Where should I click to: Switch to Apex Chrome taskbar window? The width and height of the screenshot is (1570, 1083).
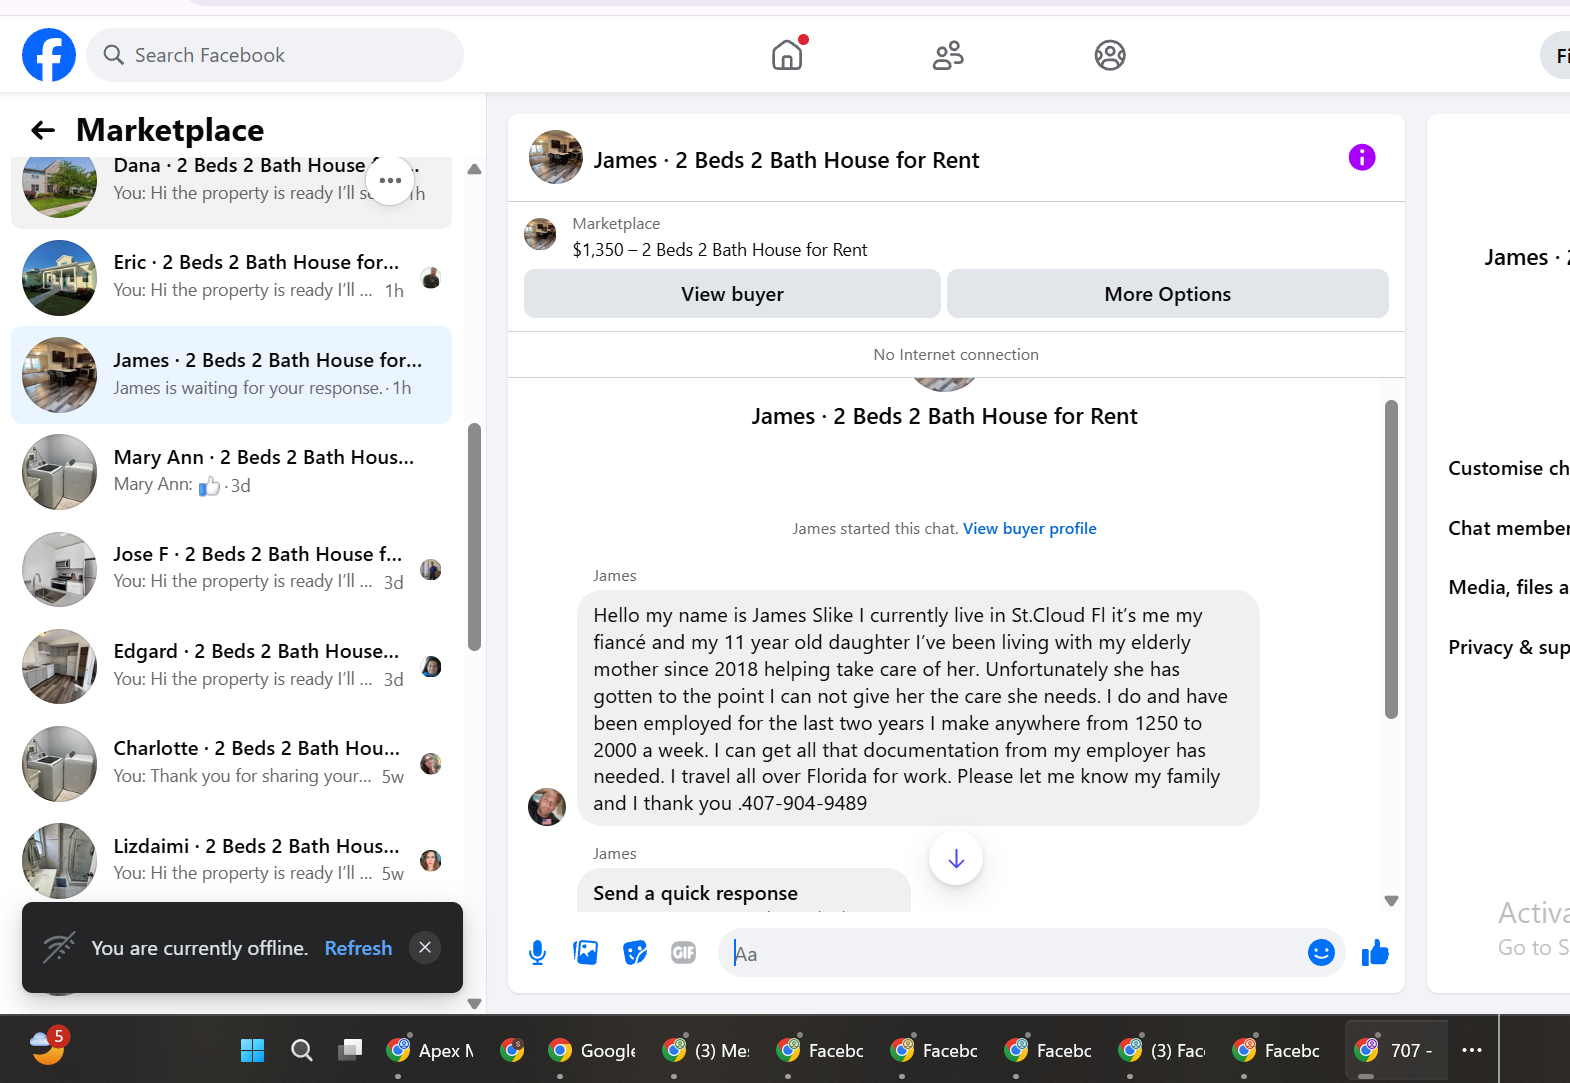430,1050
